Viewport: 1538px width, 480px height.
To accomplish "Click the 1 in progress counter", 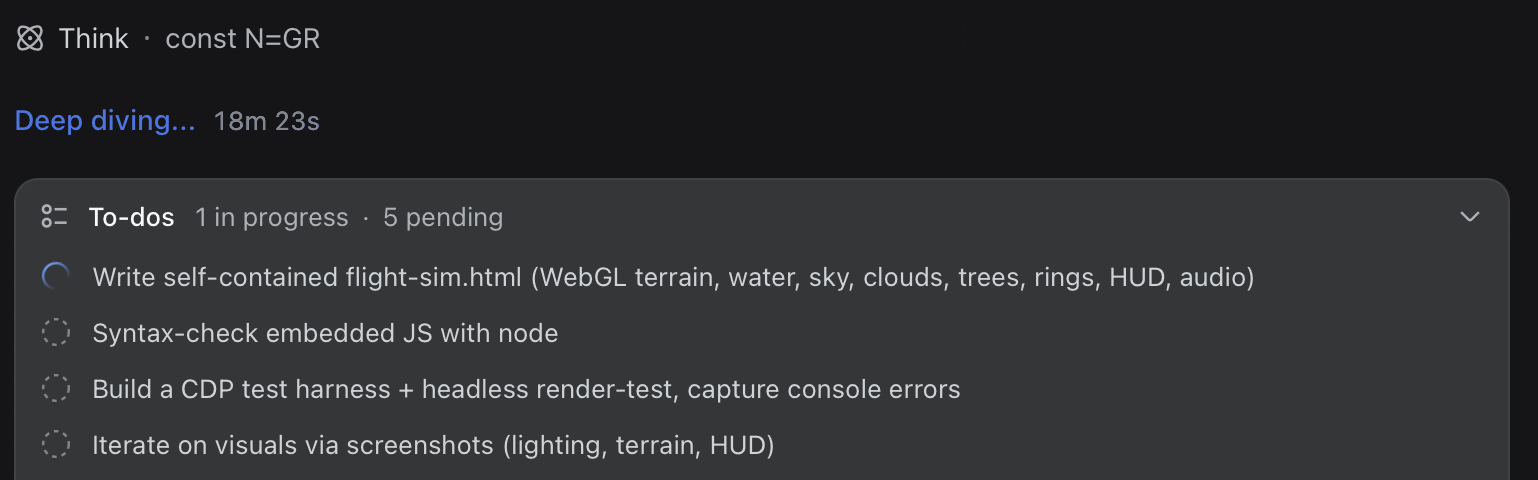I will coord(272,217).
